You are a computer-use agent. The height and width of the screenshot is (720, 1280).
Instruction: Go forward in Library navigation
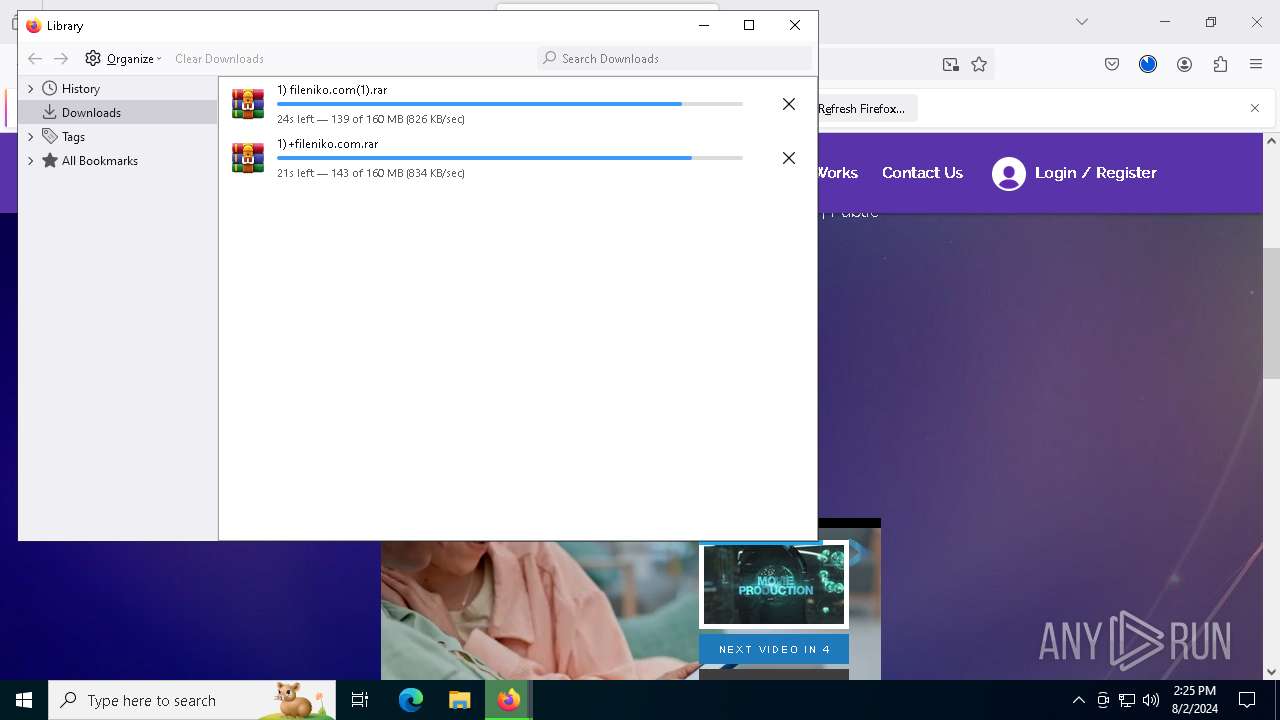tap(61, 59)
